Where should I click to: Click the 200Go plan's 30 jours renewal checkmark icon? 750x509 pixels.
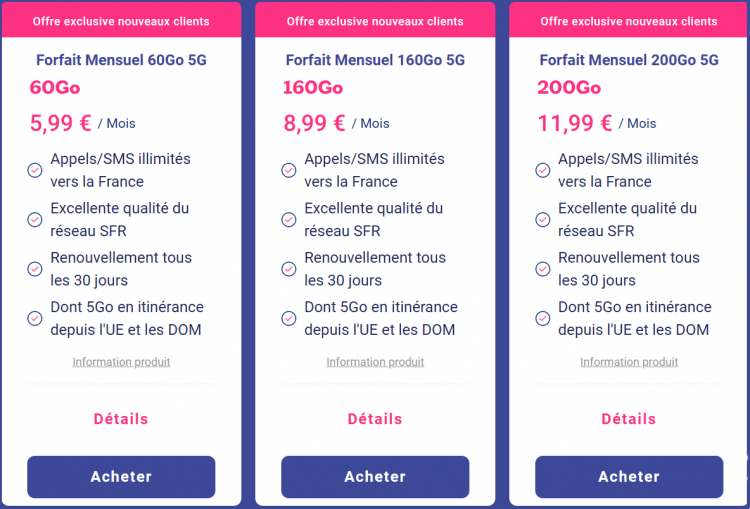[x=542, y=269]
